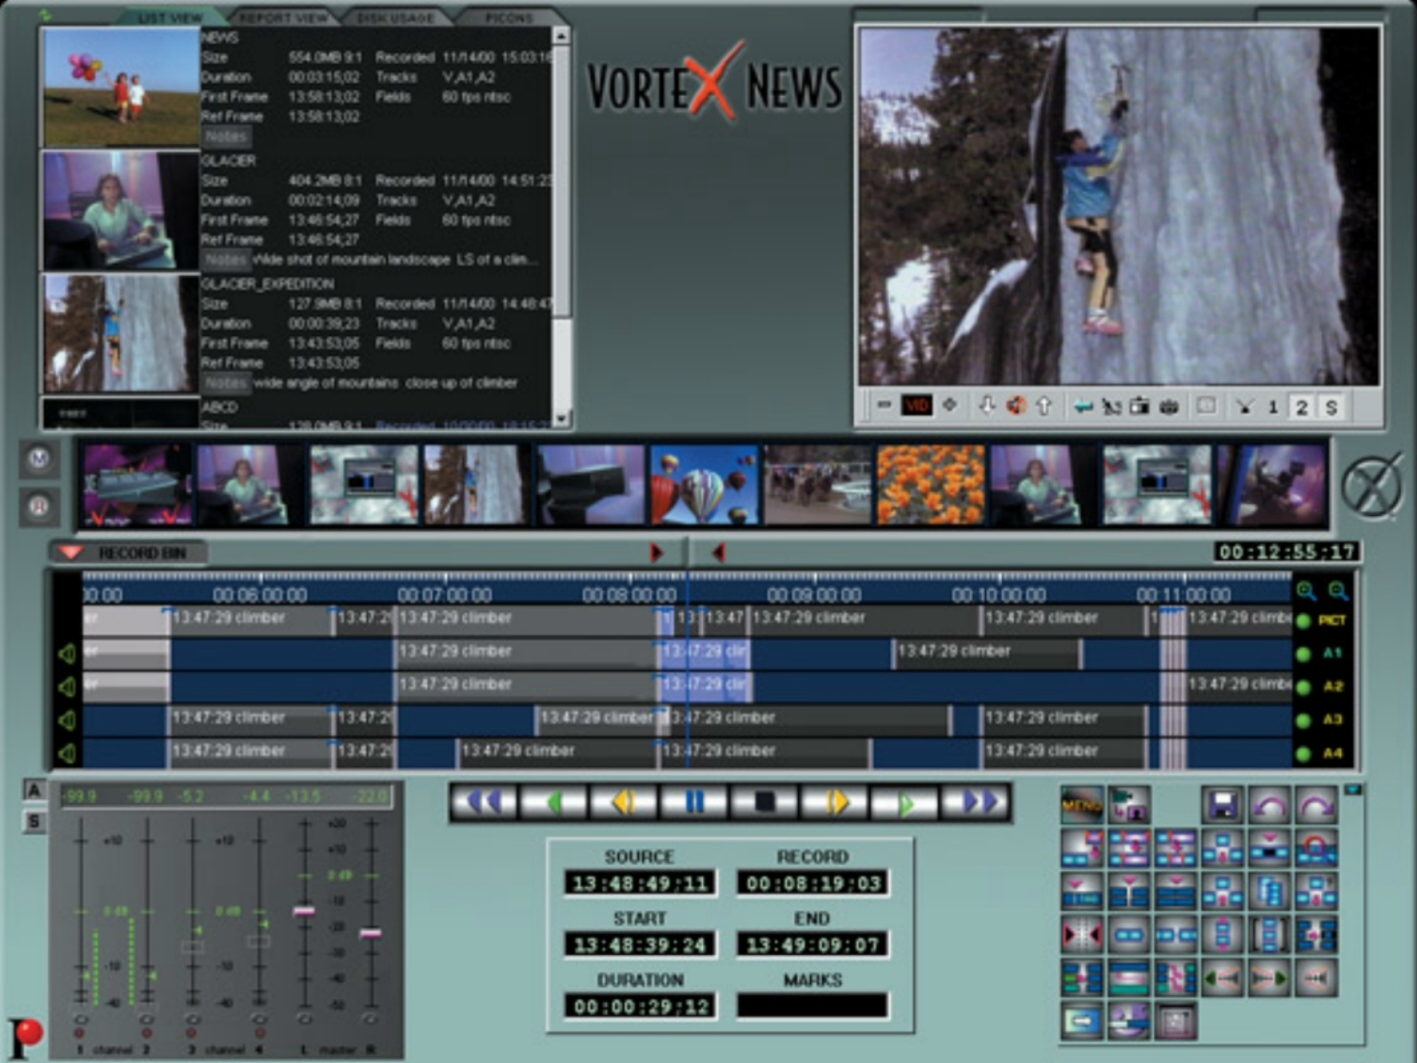Mute the A4 track speaker icon
Screen dimensions: 1417x1063
point(67,753)
